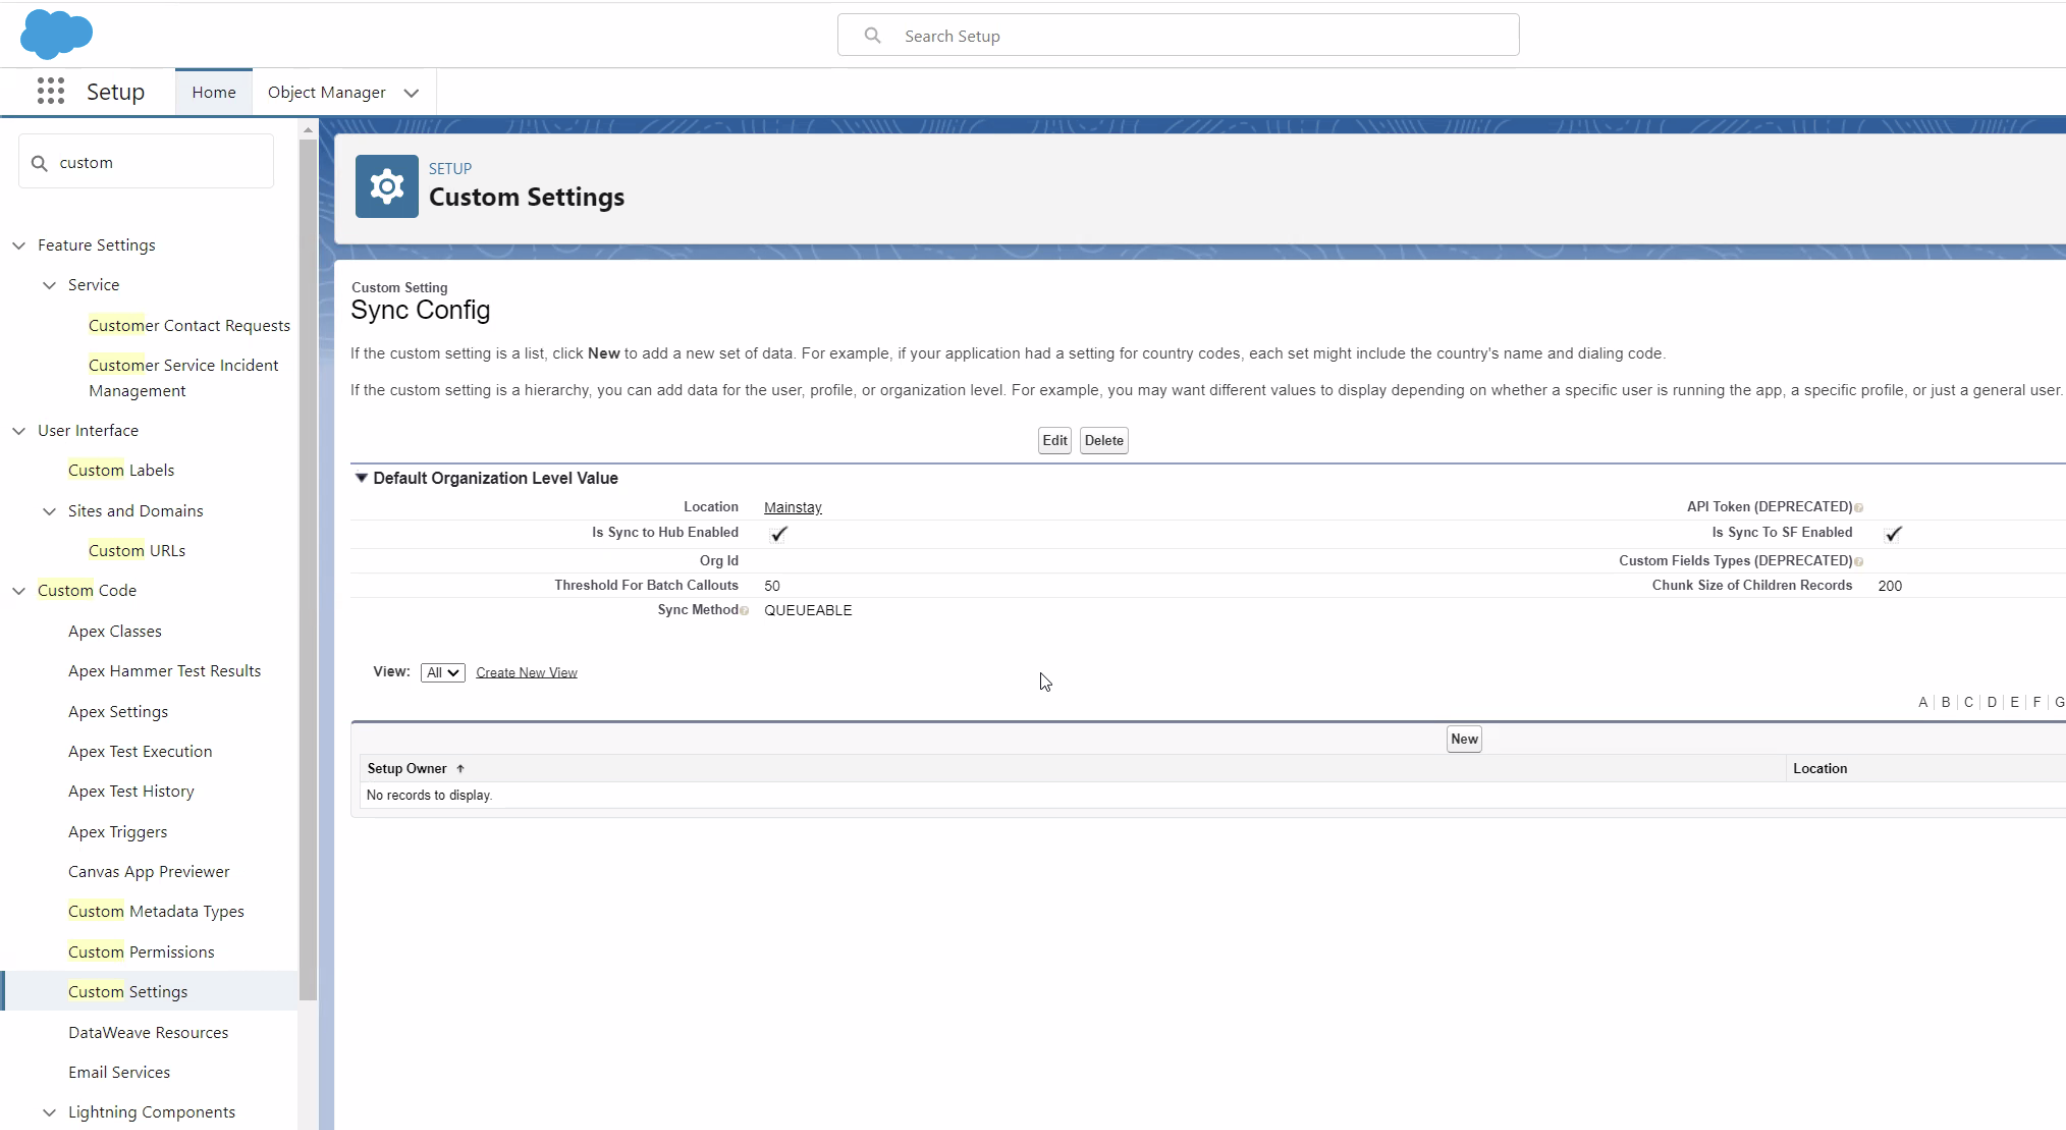Collapse the User Interface section
2066x1130 pixels.
coord(19,430)
